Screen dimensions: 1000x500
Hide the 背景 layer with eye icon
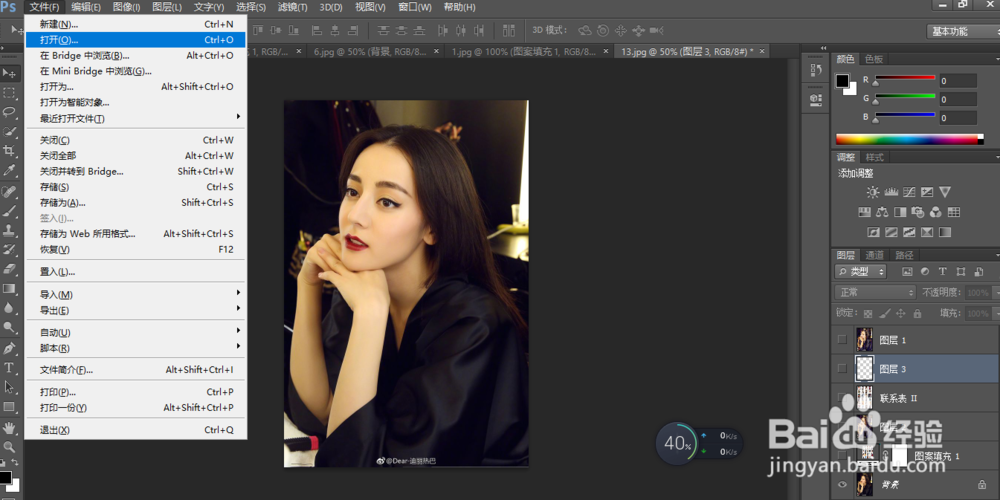(842, 485)
